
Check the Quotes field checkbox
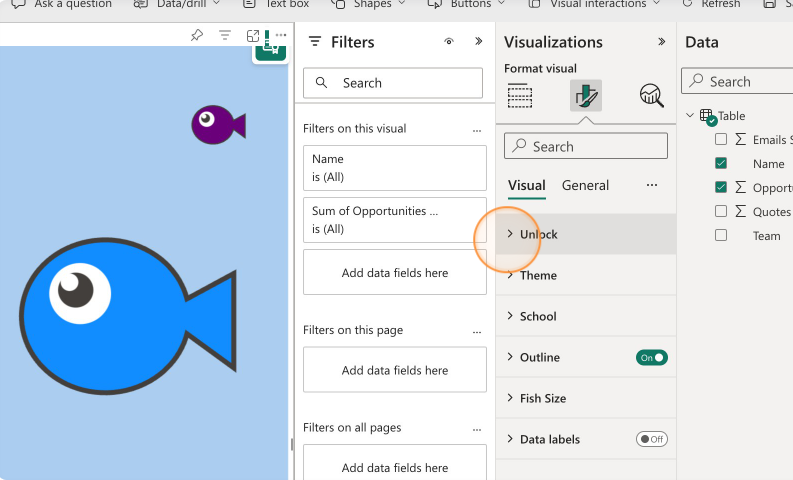[x=721, y=211]
